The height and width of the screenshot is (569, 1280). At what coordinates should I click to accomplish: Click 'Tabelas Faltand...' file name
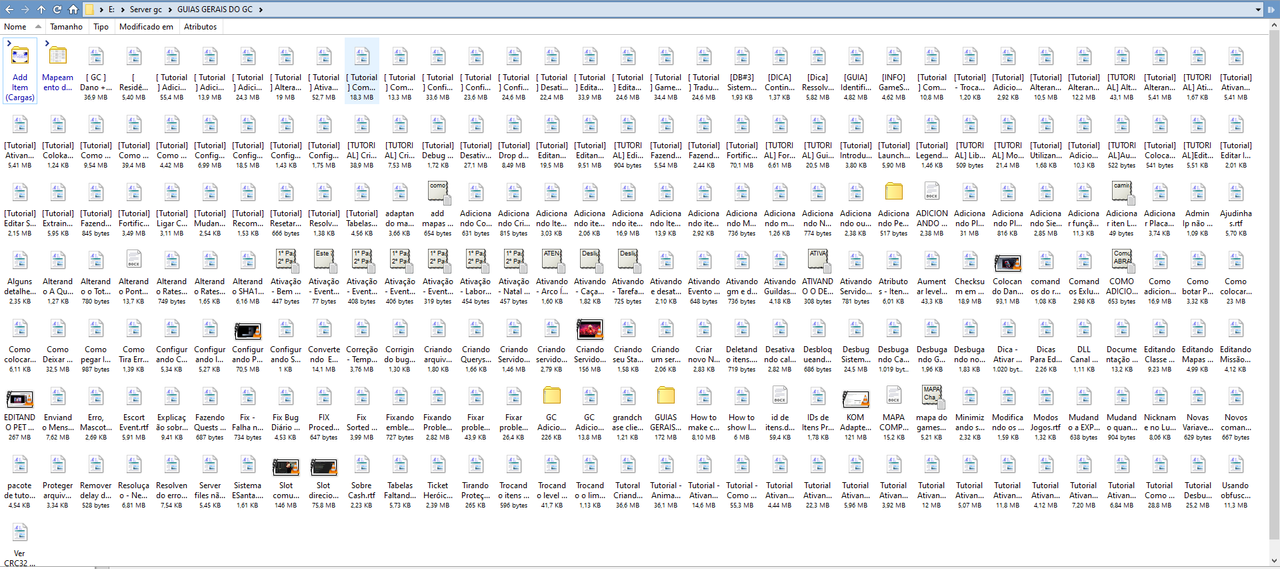(x=400, y=491)
